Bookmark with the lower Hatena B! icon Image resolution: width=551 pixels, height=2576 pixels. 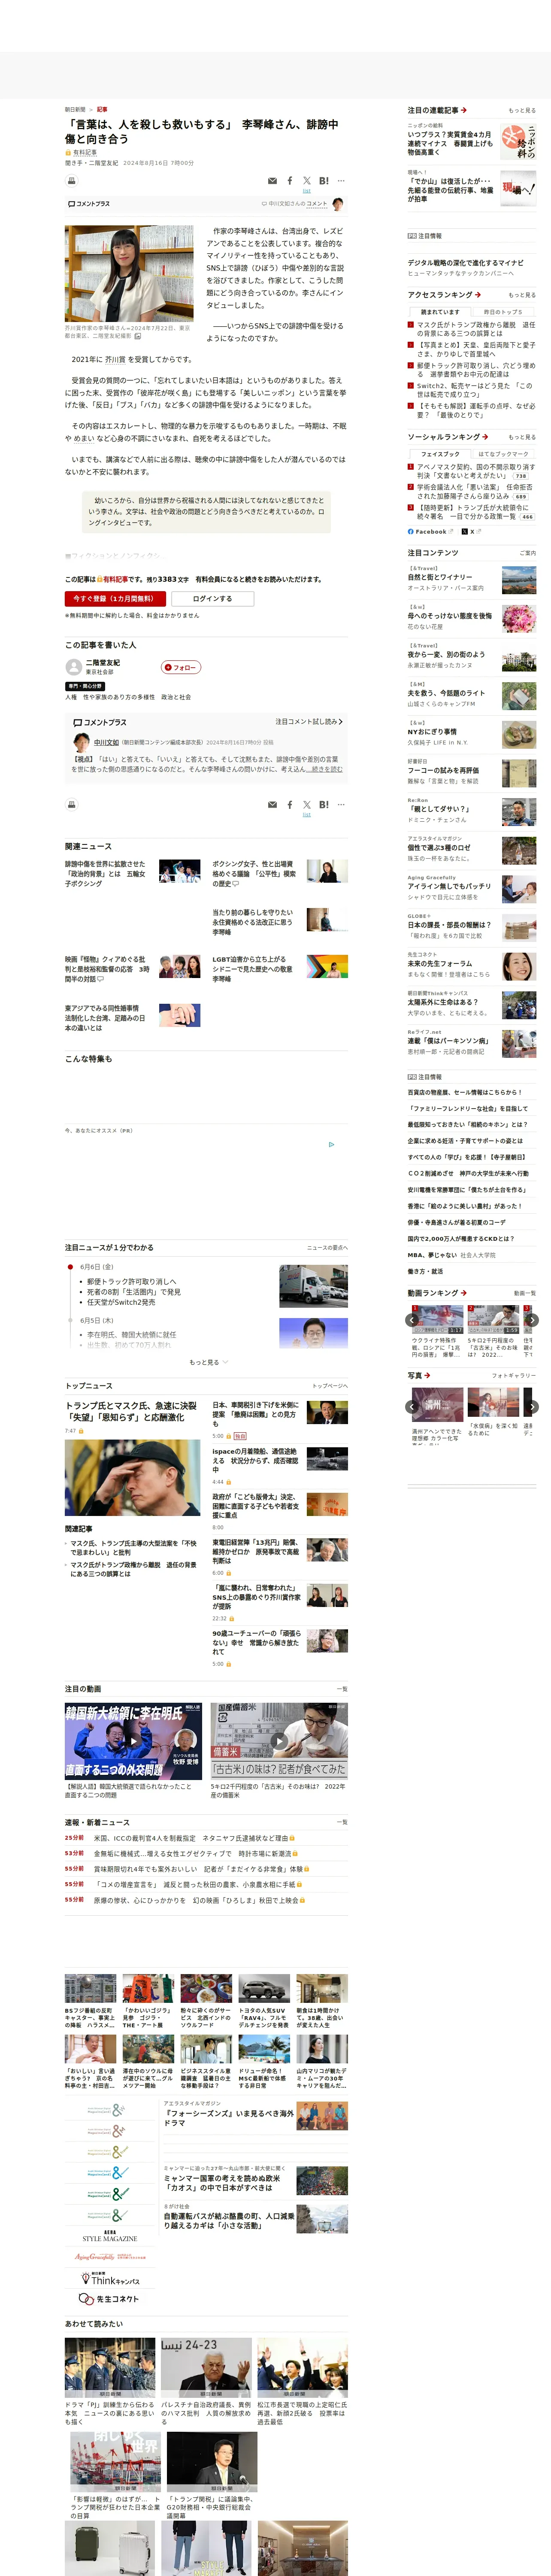324,804
